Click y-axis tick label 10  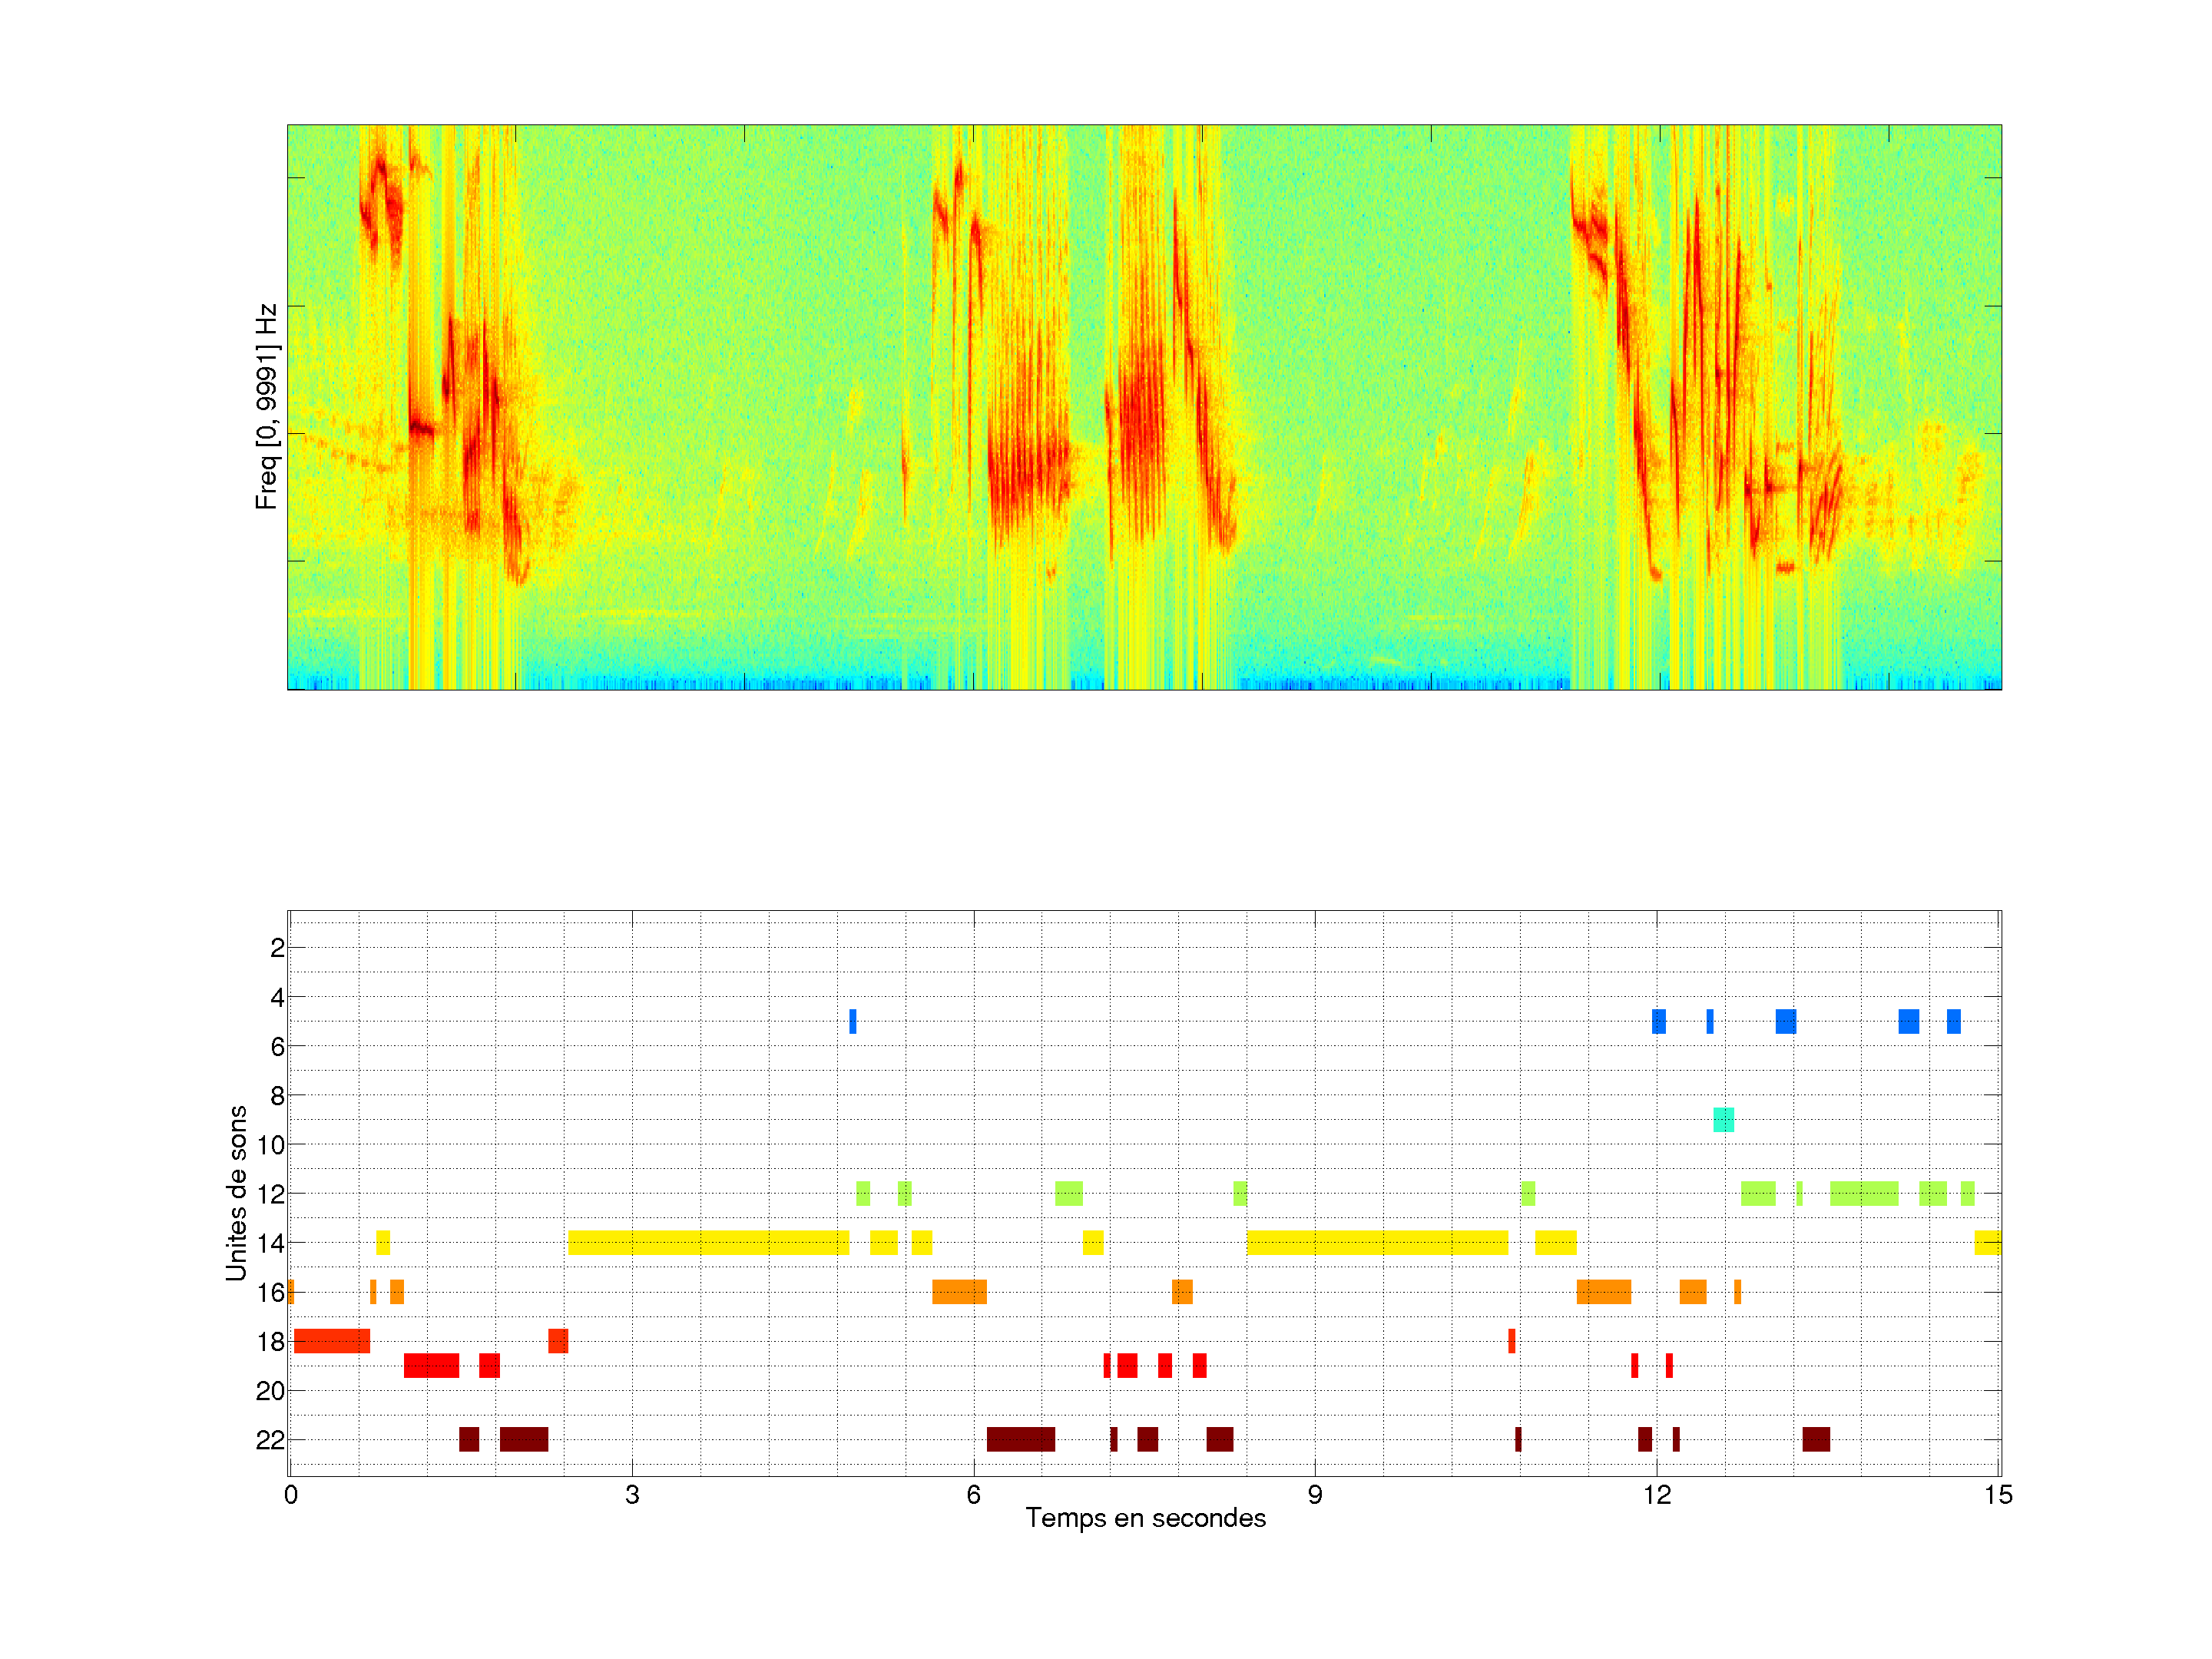coord(270,1144)
